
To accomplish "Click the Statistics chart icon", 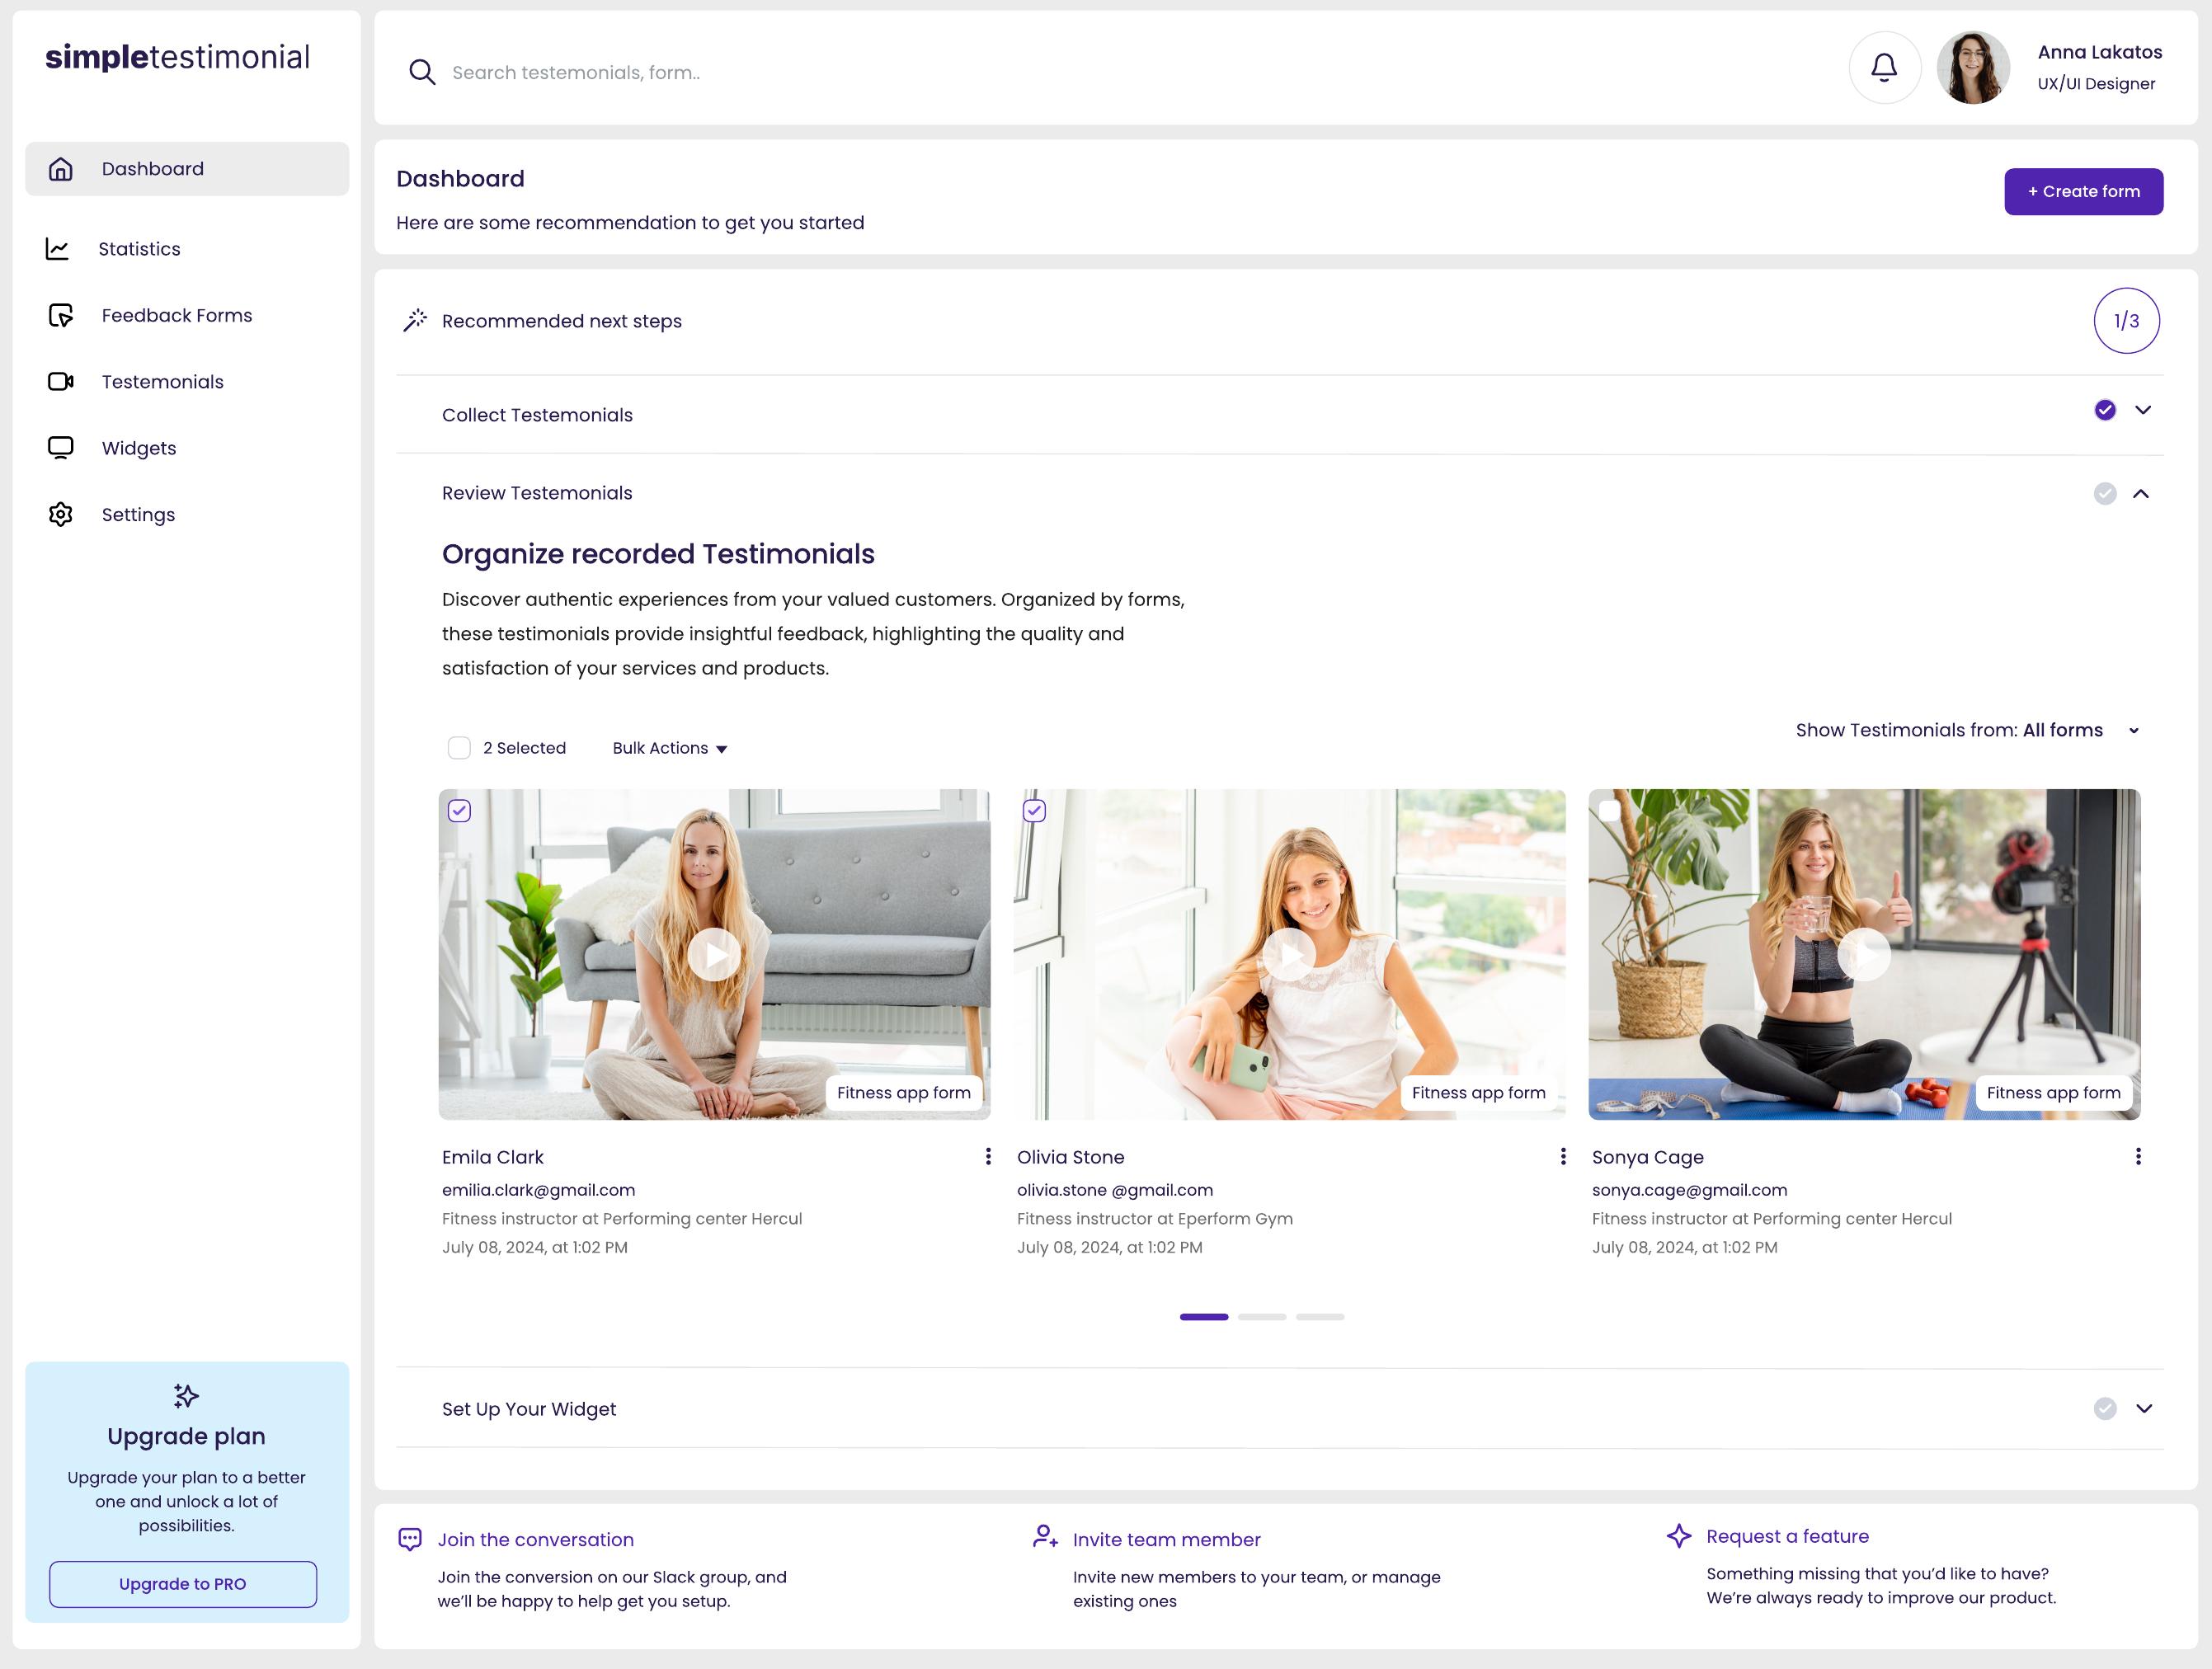I will 57,249.
